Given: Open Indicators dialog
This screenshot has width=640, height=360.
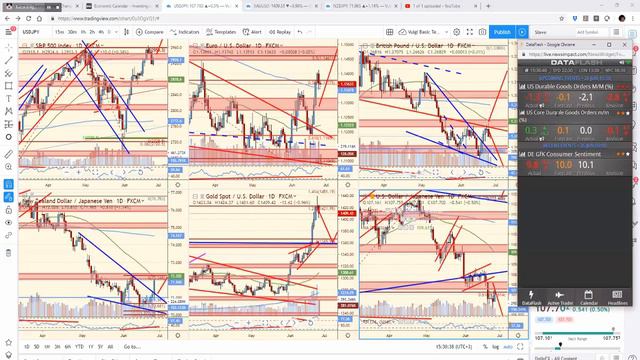Looking at the screenshot, I should (x=185, y=32).
